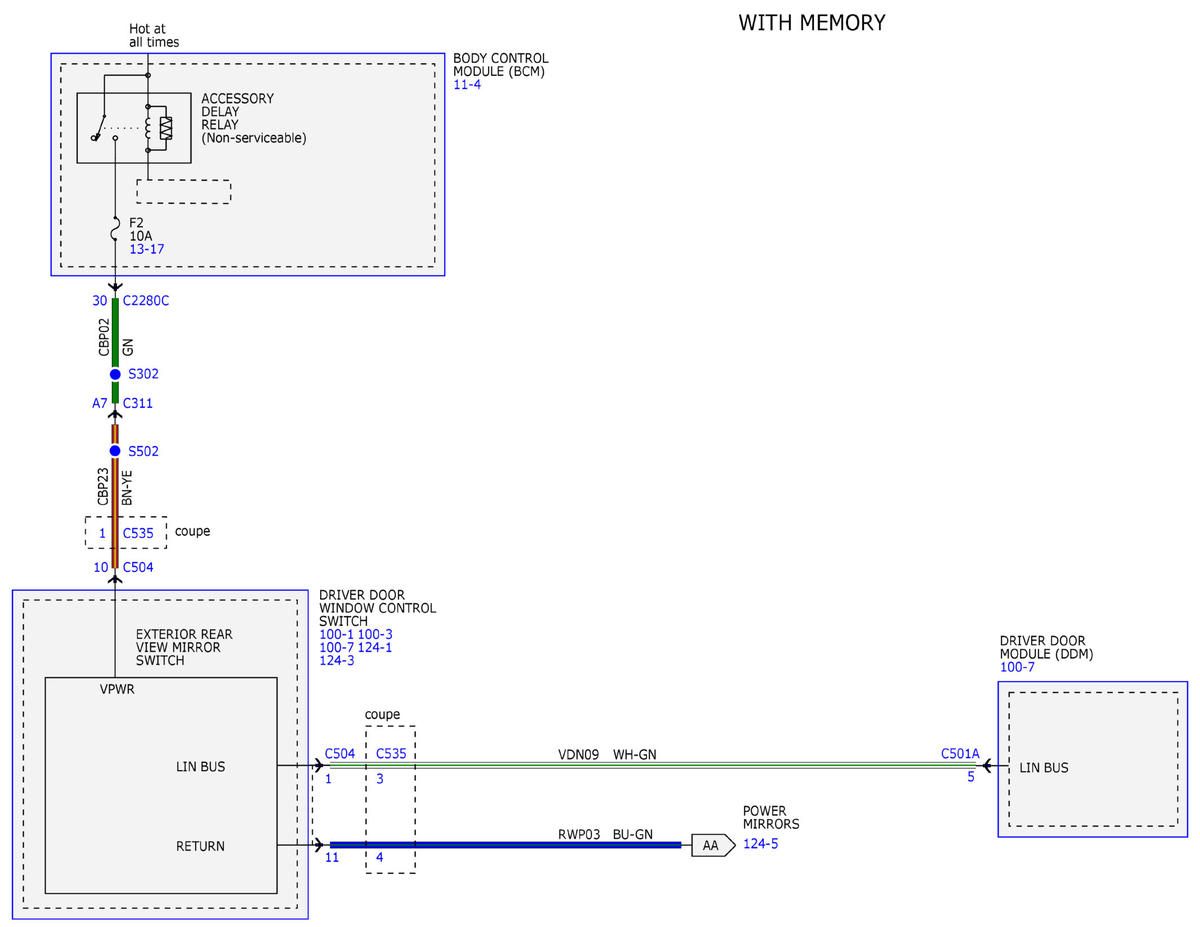Select the RWP03 BU-GN wire label
This screenshot has height=927, width=1200.
click(607, 833)
